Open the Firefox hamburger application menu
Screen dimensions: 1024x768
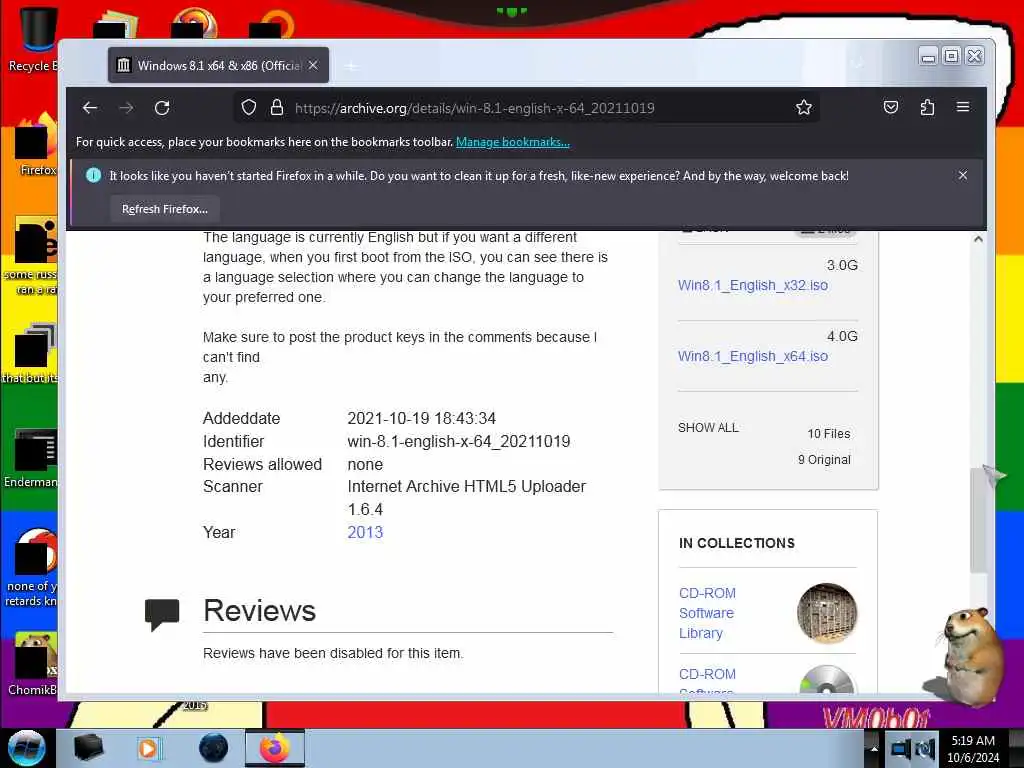pyautogui.click(x=963, y=107)
